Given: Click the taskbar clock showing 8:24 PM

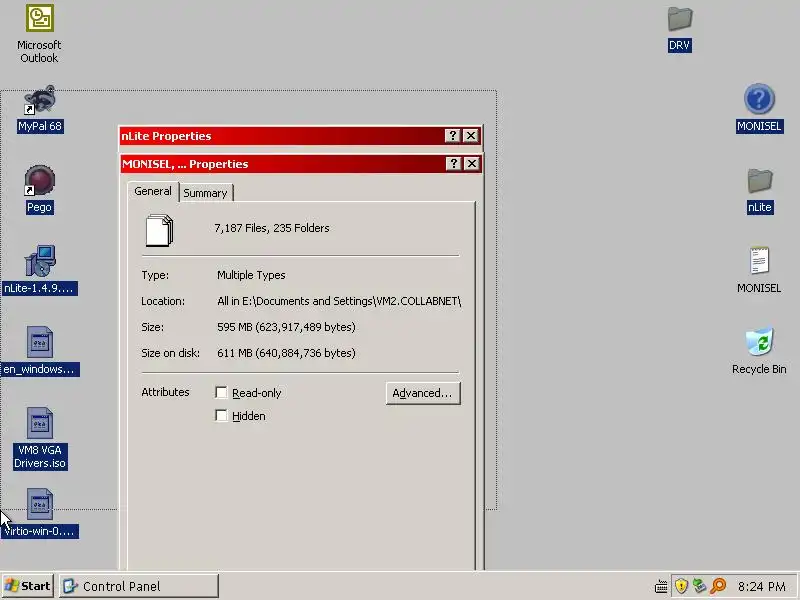Looking at the screenshot, I should (762, 586).
